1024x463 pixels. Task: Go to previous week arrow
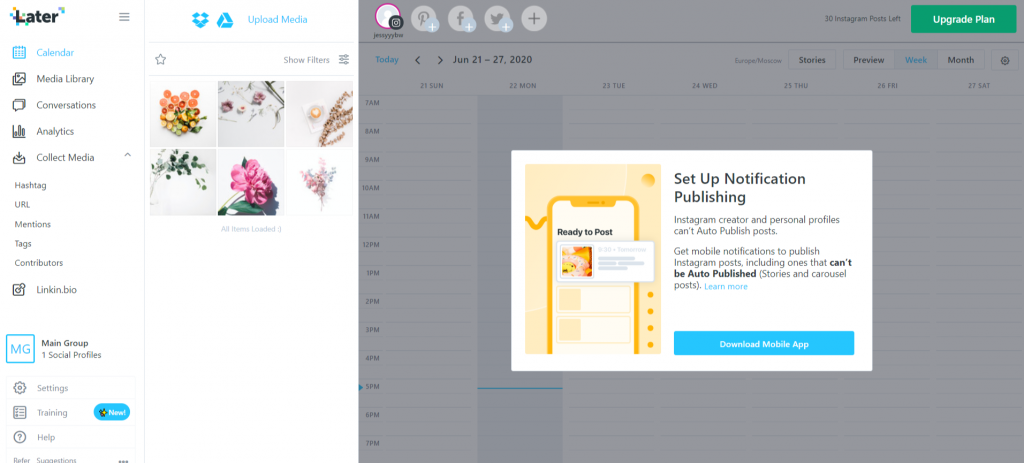point(418,60)
